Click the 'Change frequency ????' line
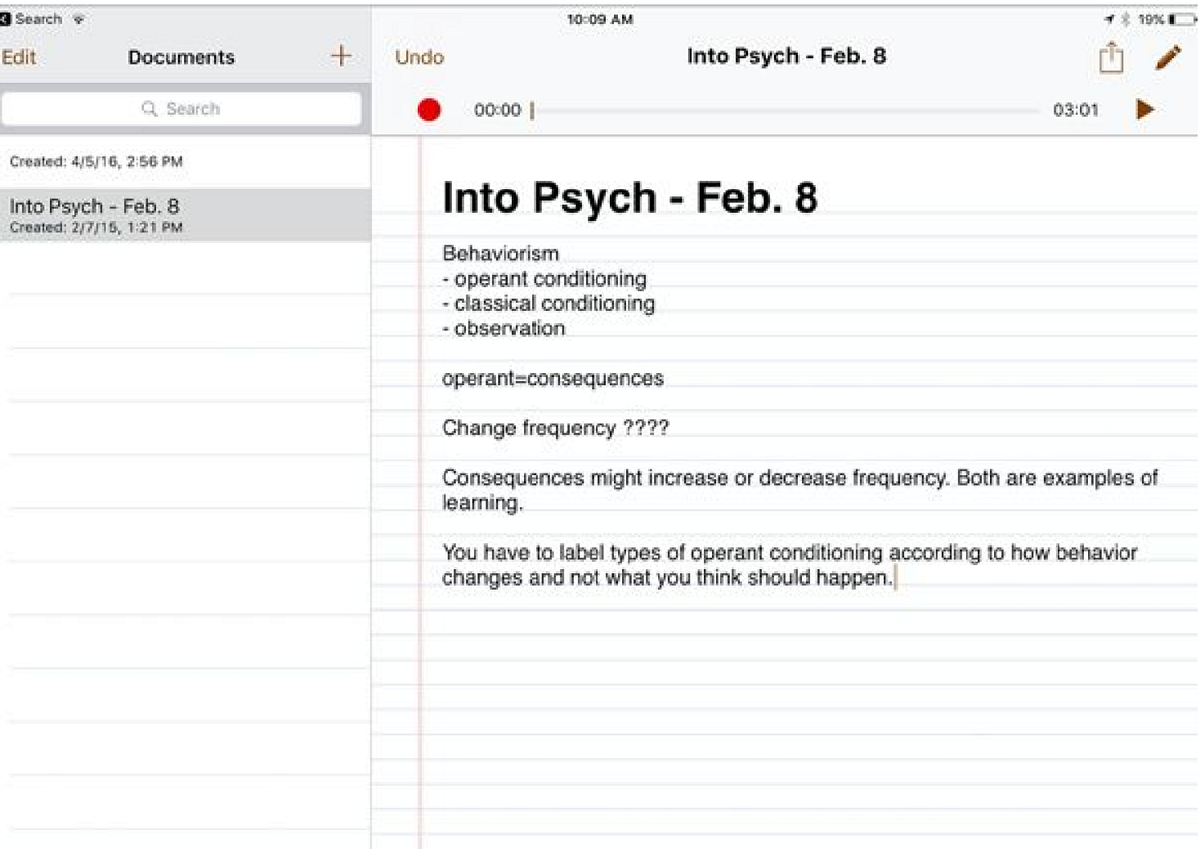 point(555,428)
